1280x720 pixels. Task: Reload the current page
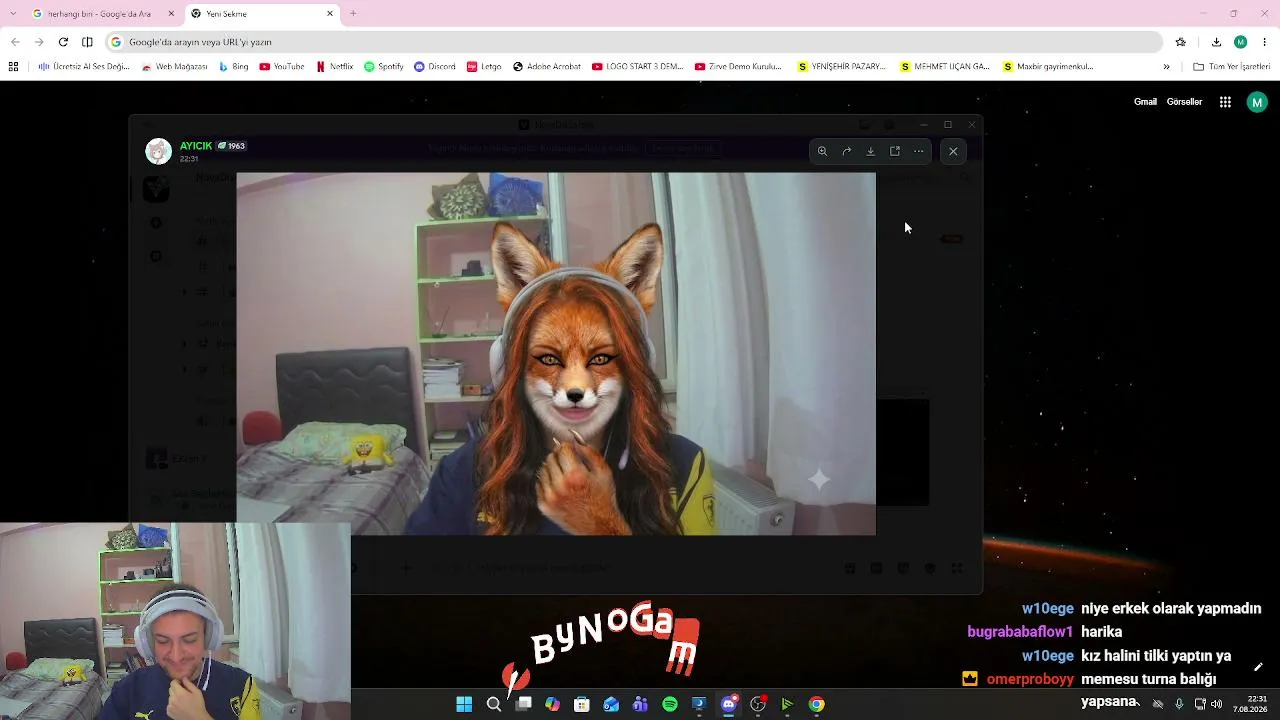click(x=63, y=42)
